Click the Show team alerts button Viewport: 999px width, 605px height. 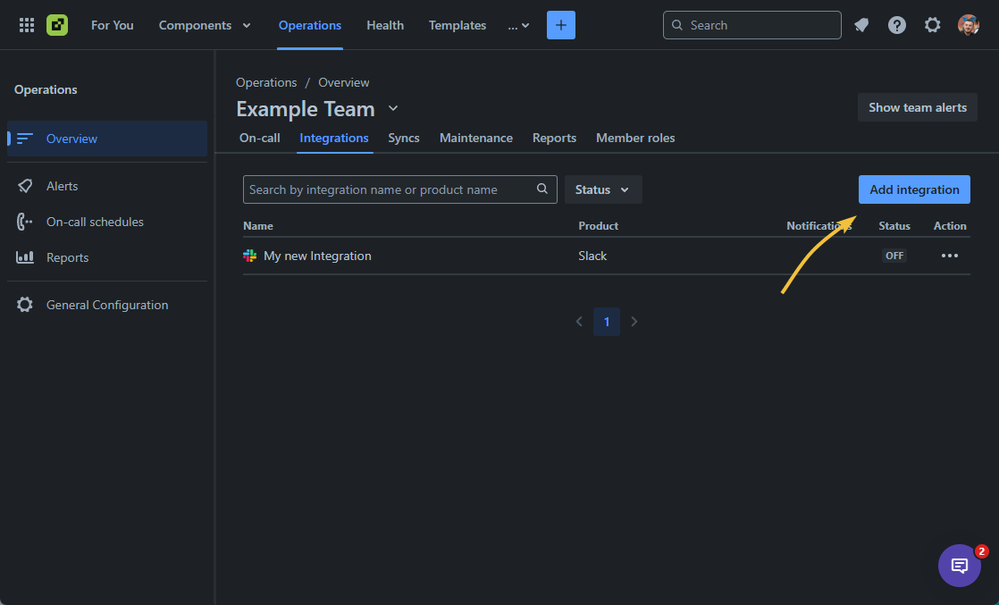pos(917,108)
